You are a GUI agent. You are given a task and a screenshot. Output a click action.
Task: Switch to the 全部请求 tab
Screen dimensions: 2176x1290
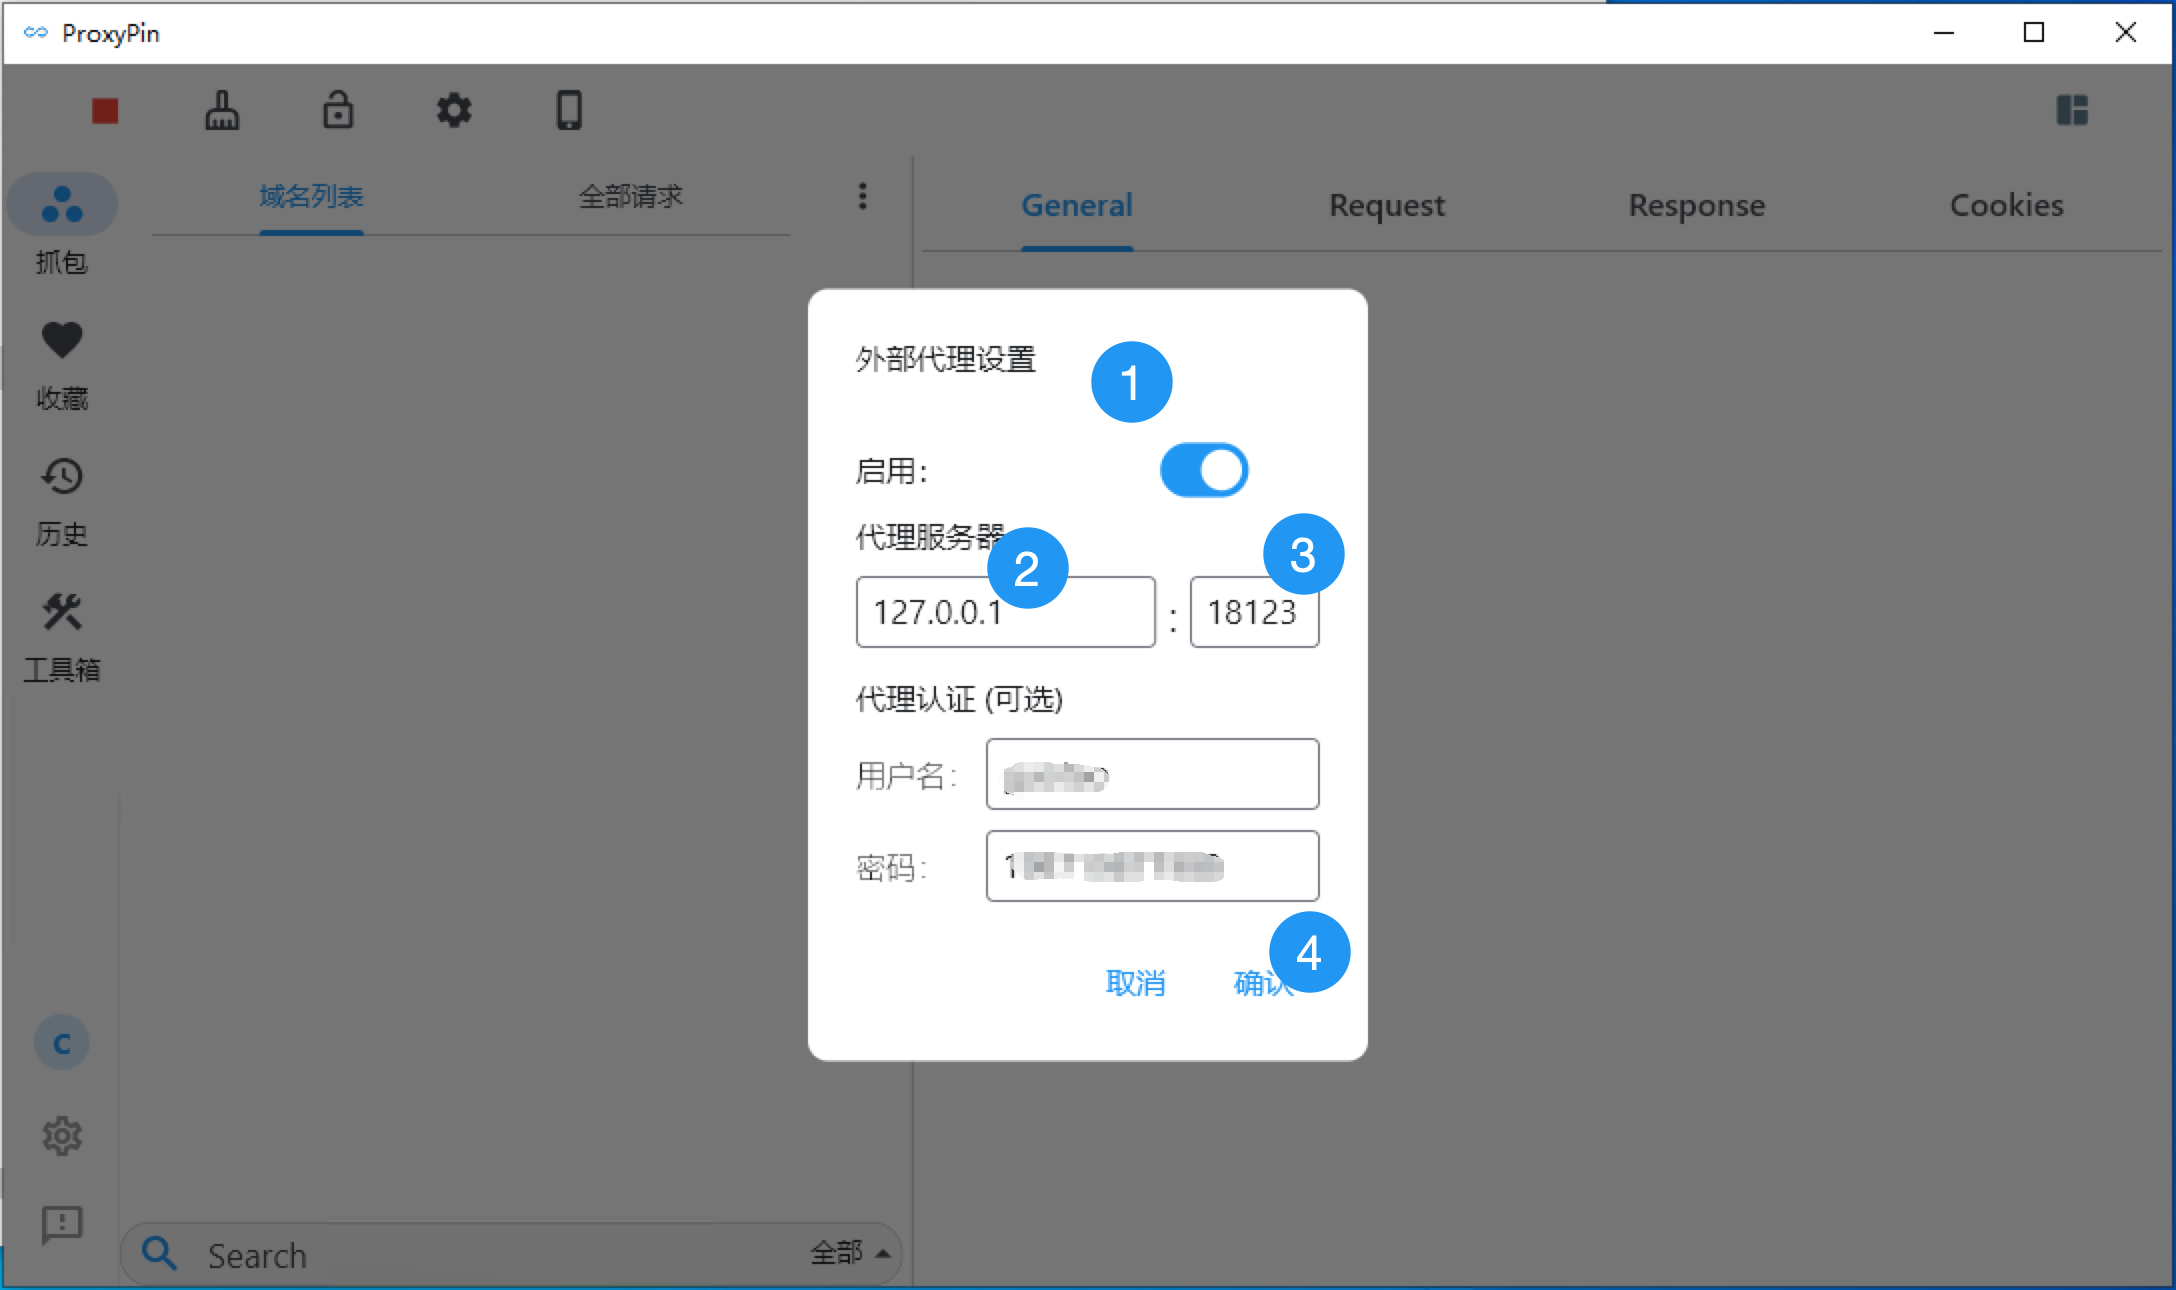pos(630,196)
